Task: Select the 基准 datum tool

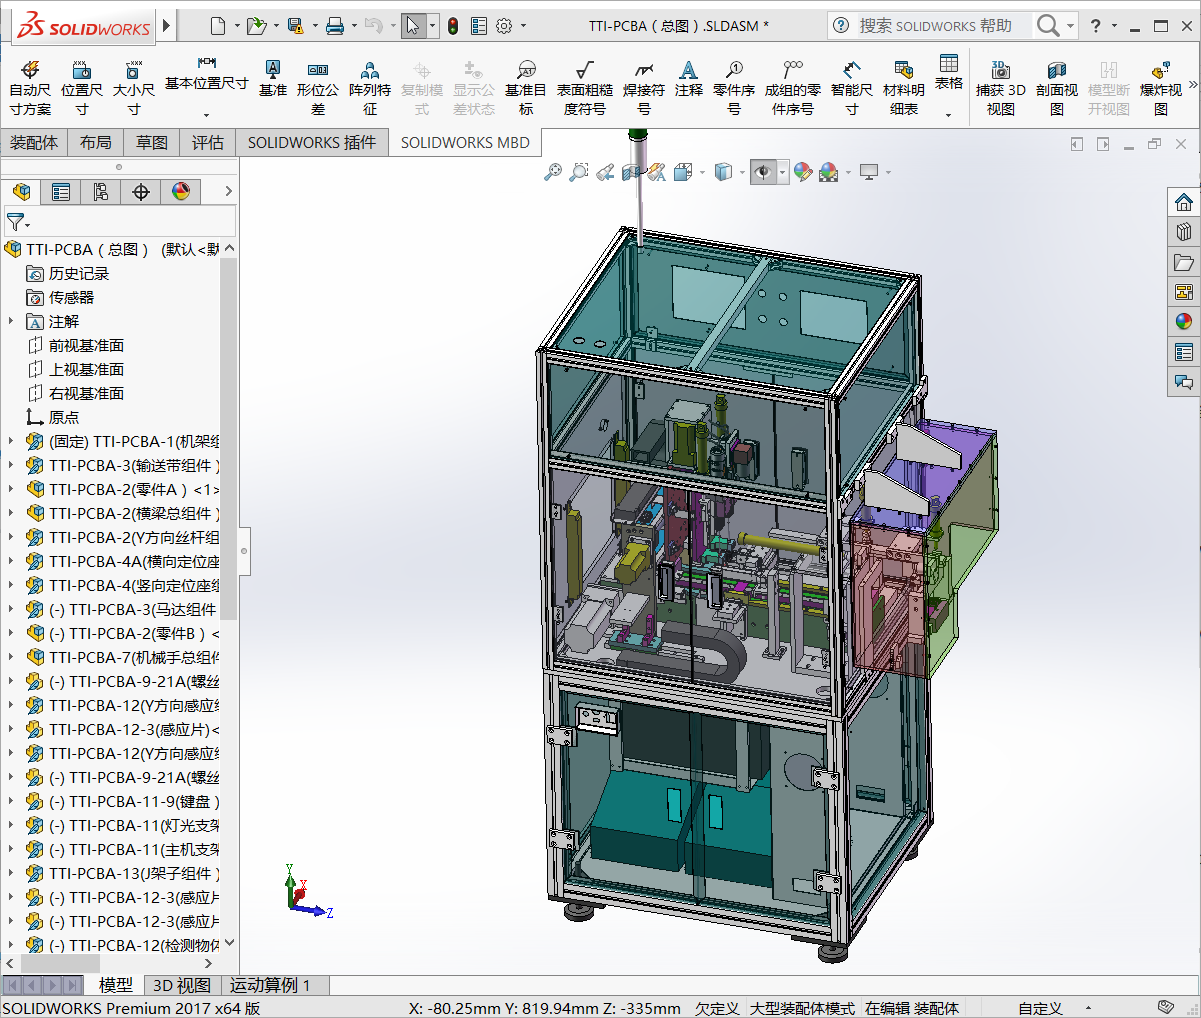Action: [272, 70]
